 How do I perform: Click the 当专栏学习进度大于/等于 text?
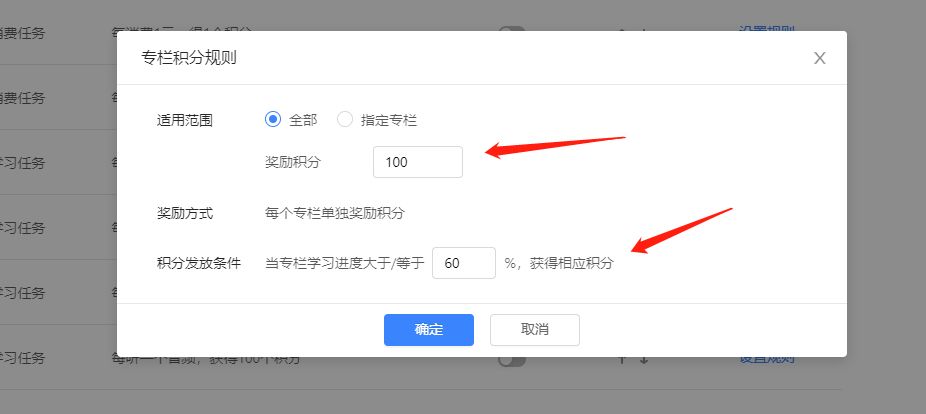(345, 263)
